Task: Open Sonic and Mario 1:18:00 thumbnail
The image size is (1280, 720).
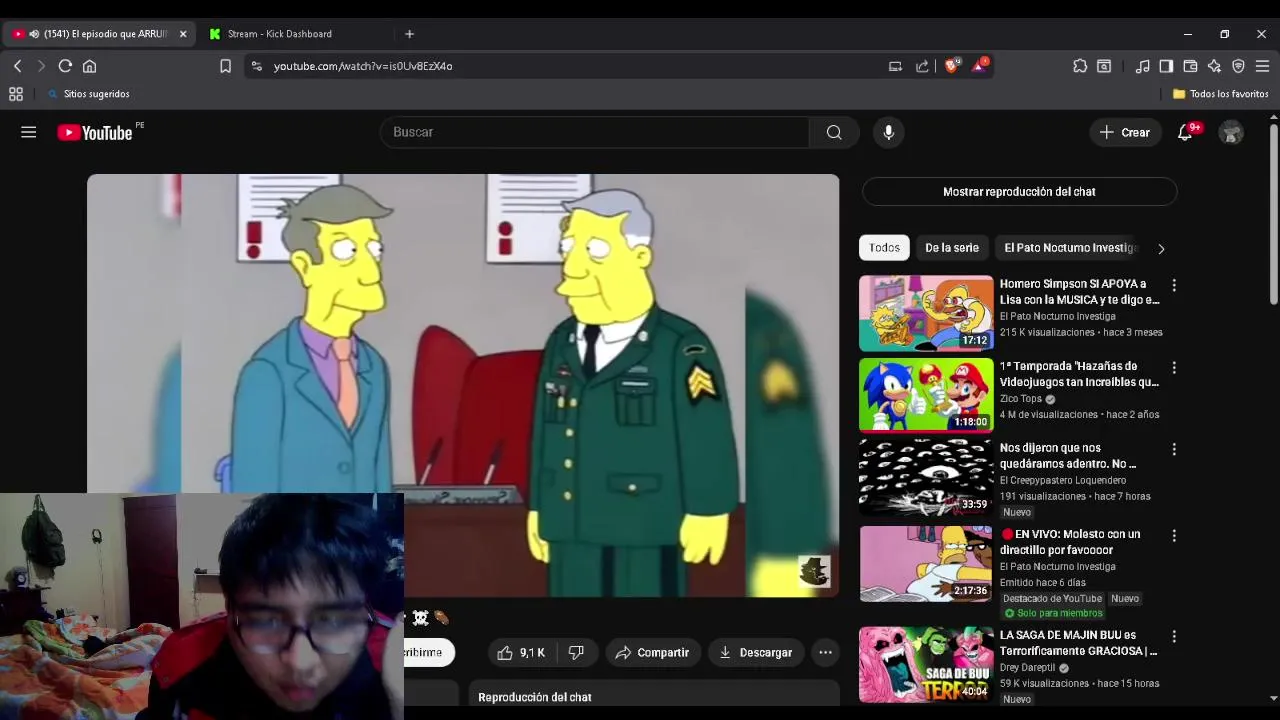Action: tap(926, 395)
